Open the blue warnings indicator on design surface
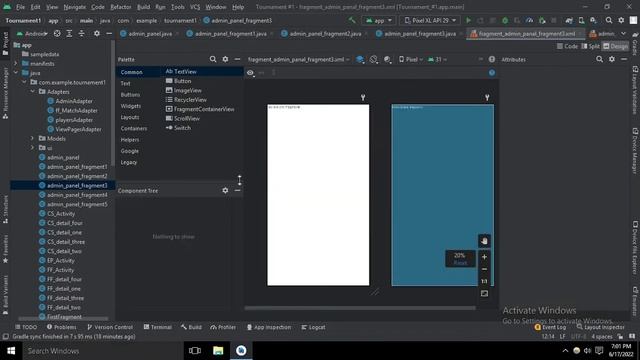This screenshot has width=640, height=360. [x=492, y=73]
